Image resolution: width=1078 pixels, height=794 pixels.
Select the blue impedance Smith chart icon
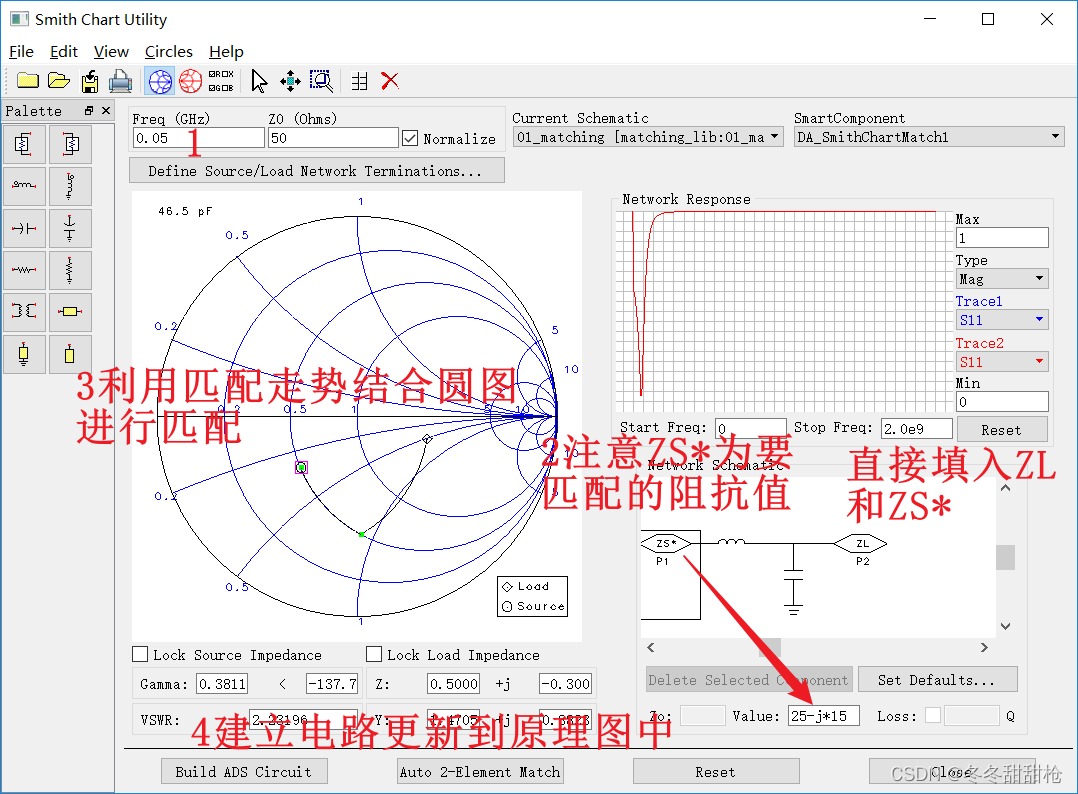coord(160,81)
